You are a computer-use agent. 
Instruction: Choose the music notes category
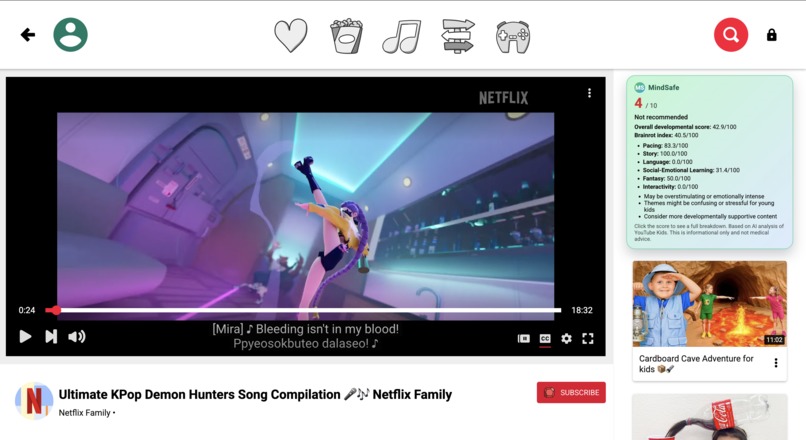[x=402, y=36]
